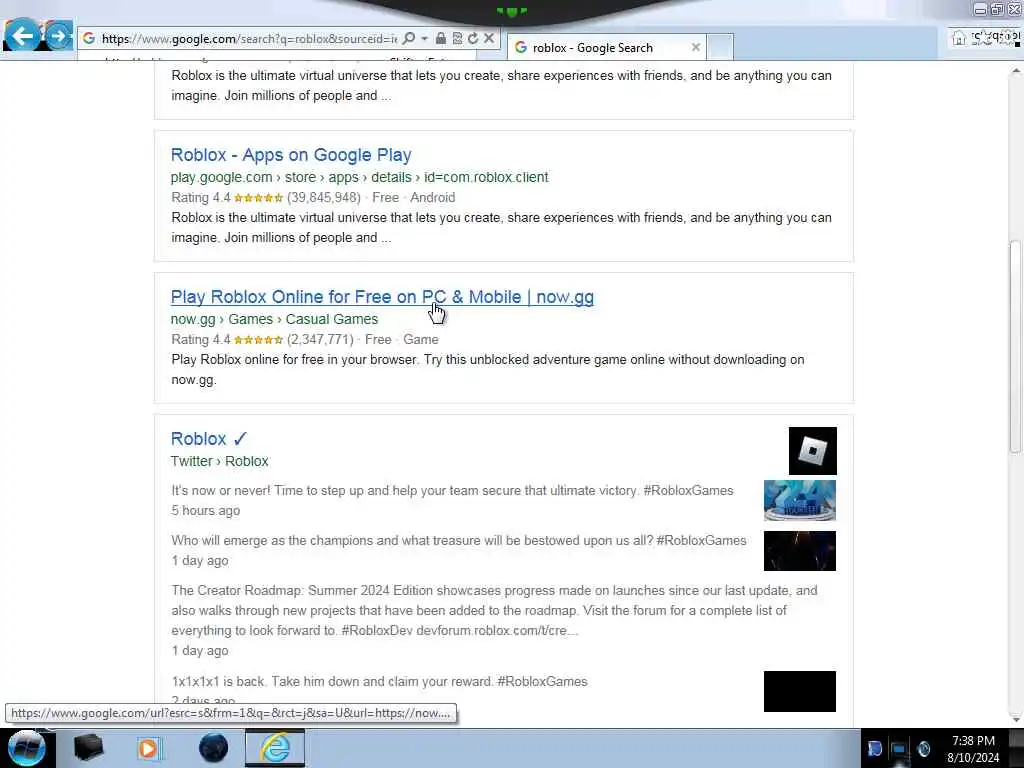Click the round tray icon beside the clock
Viewport: 1024px width, 768px height.
click(923, 749)
